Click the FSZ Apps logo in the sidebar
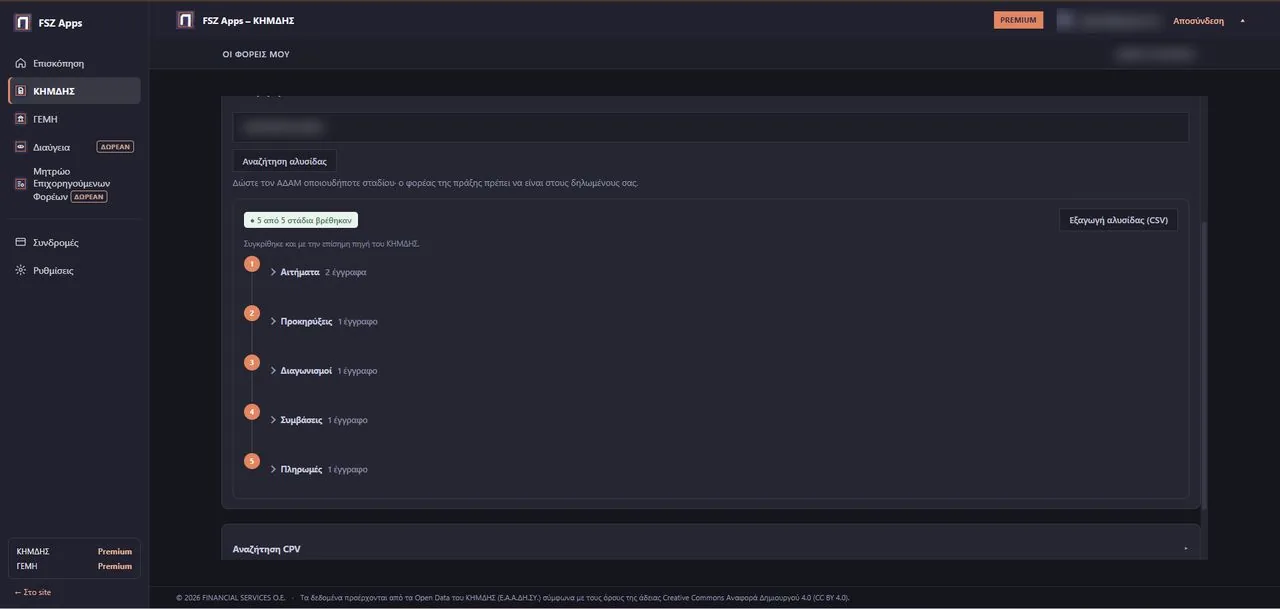 tap(22, 23)
